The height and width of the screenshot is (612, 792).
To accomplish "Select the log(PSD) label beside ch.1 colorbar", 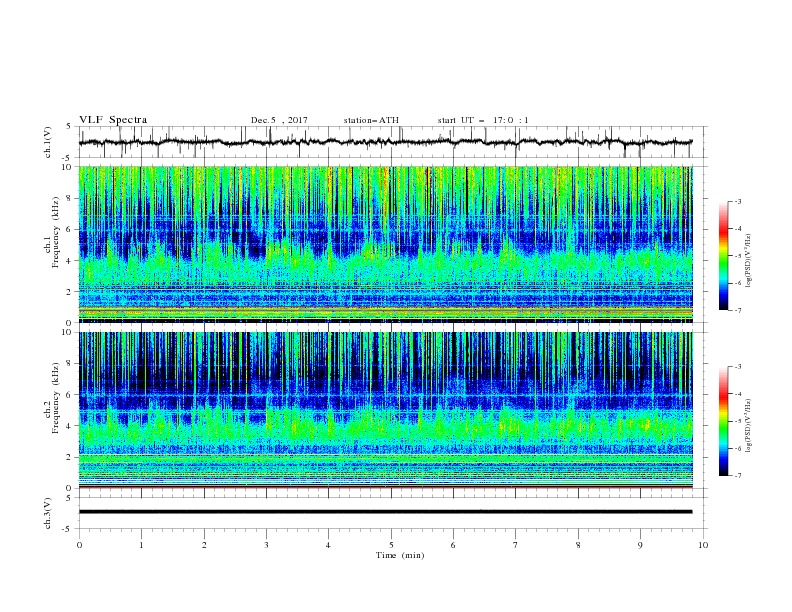I will point(748,261).
